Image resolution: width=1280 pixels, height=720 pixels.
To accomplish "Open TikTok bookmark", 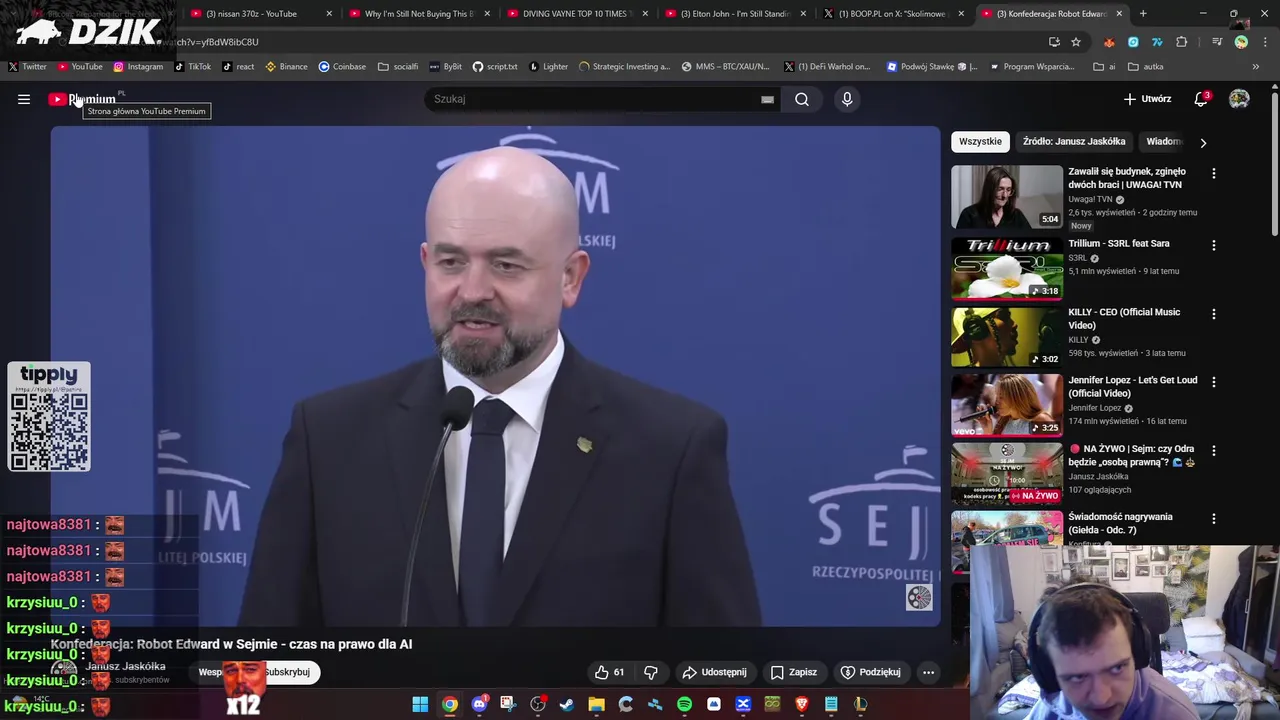I will tap(192, 67).
